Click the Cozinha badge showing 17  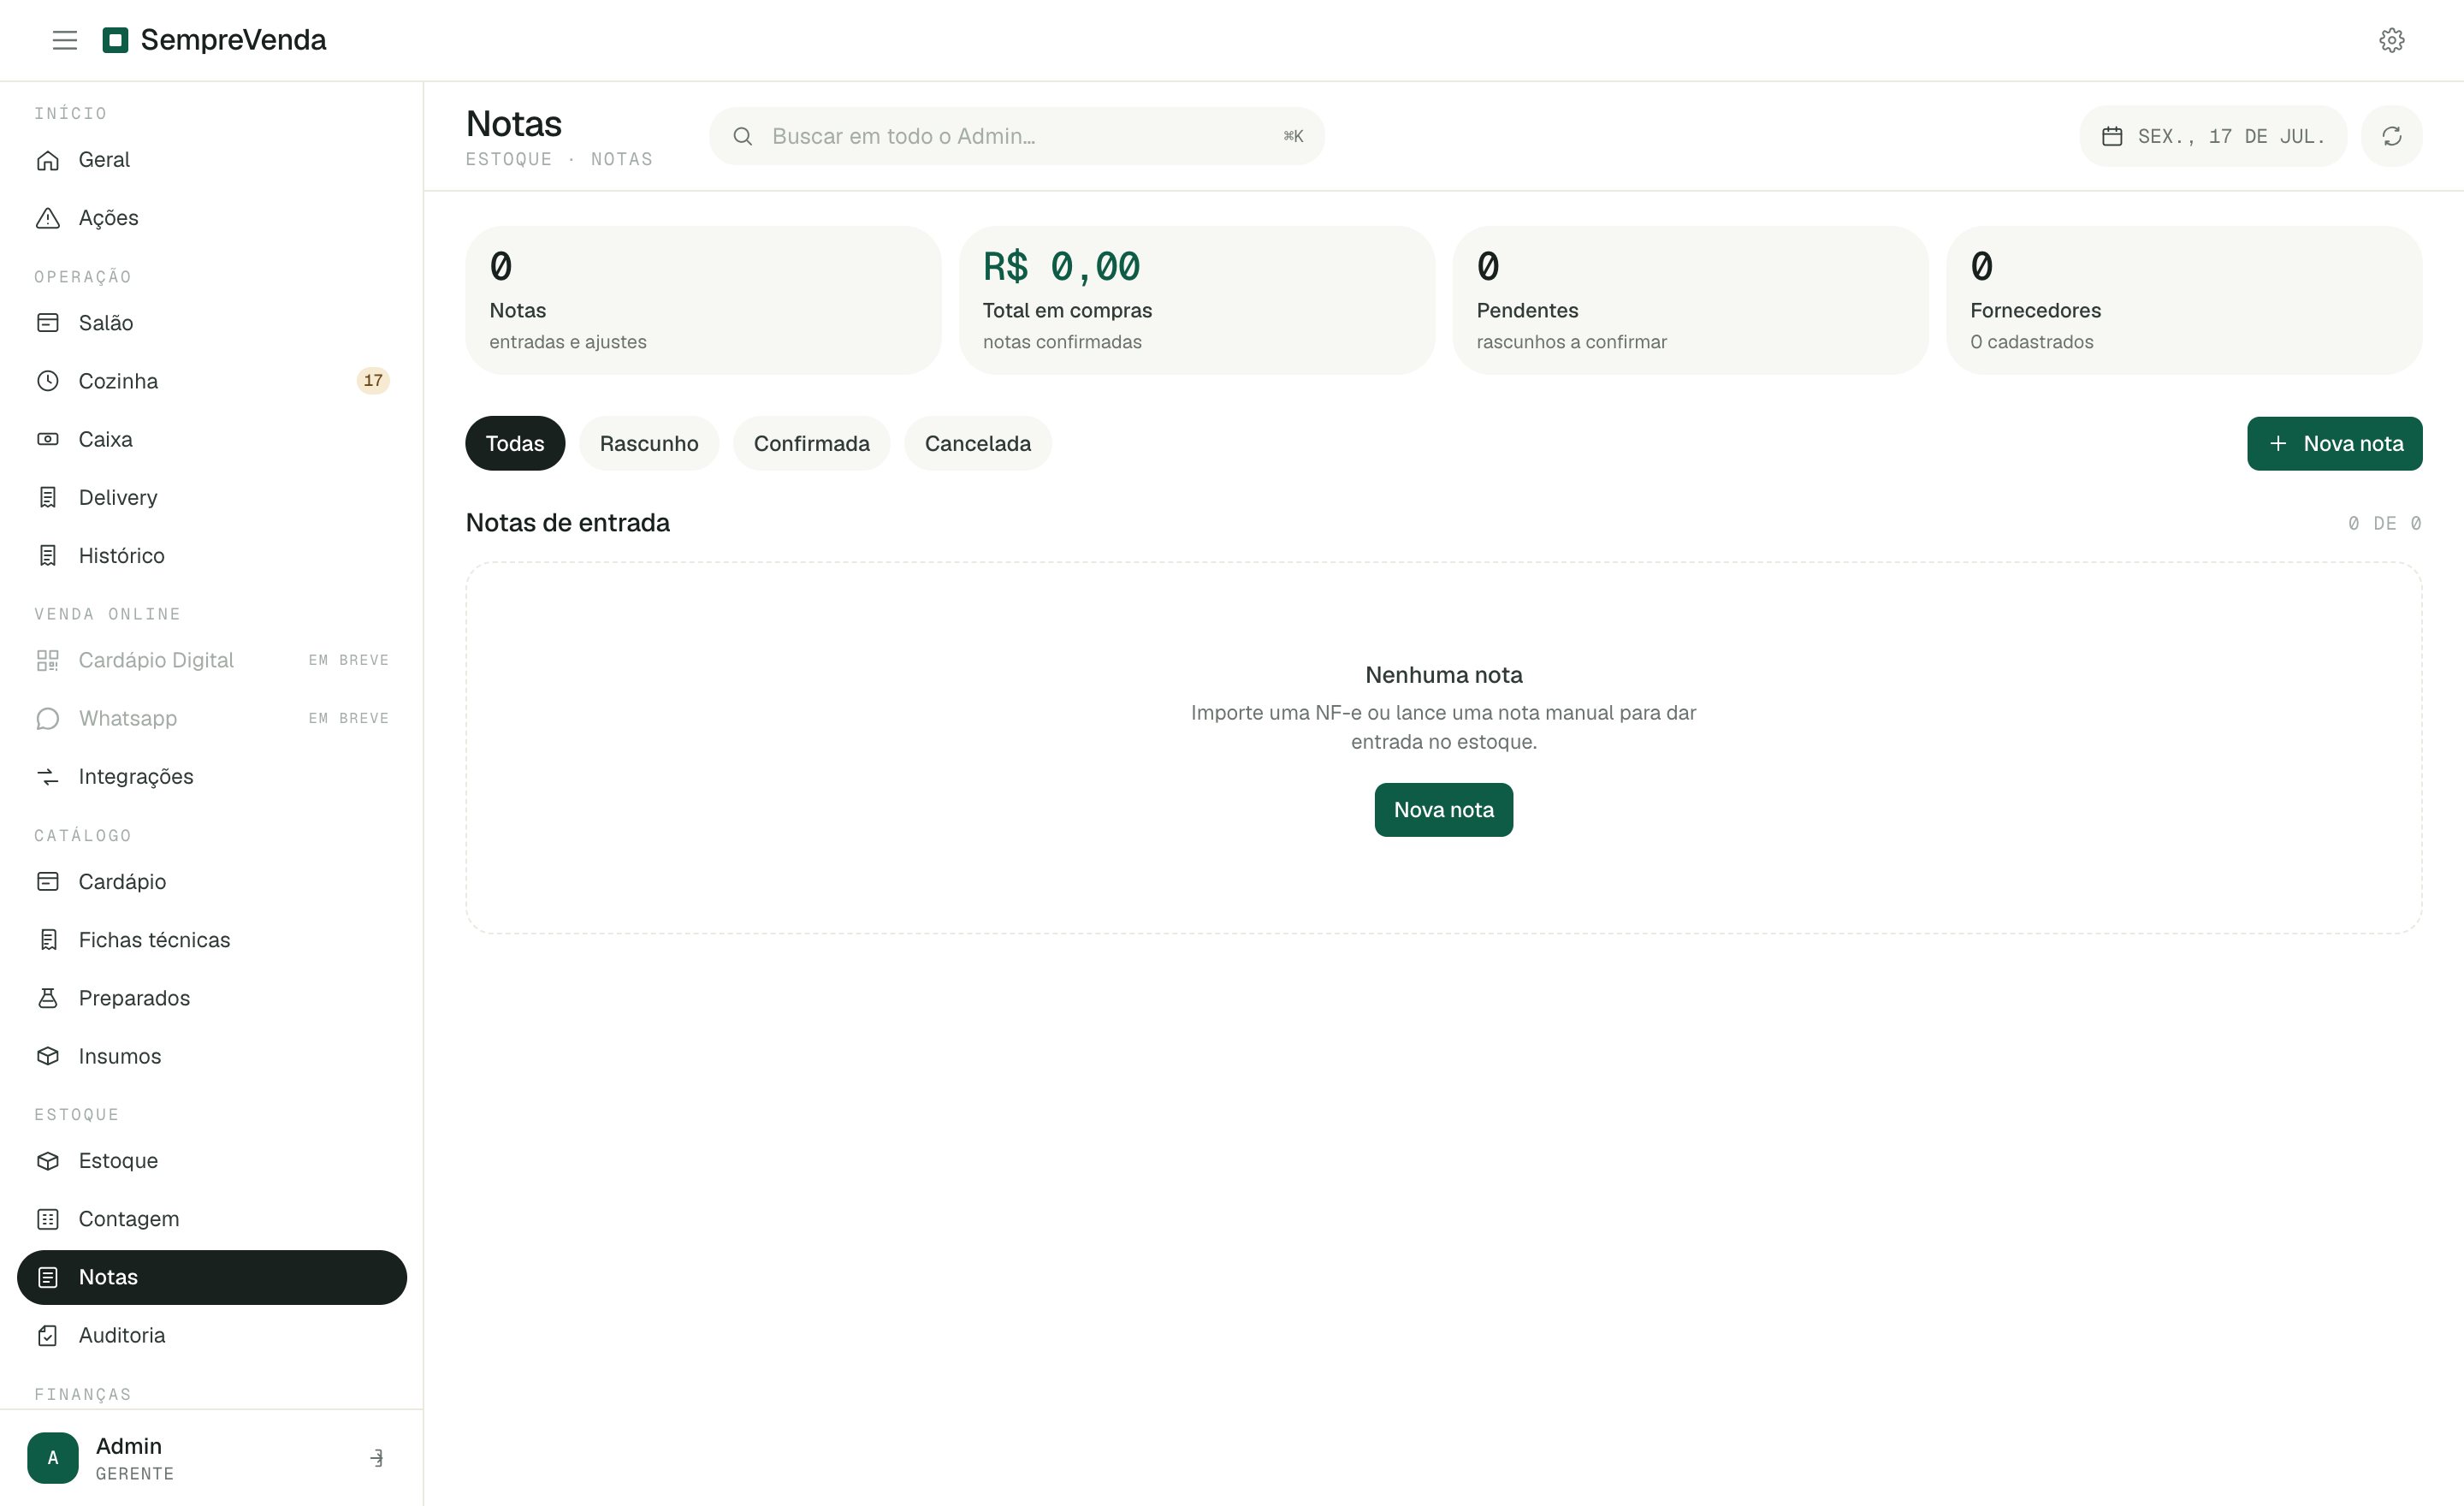tap(373, 380)
